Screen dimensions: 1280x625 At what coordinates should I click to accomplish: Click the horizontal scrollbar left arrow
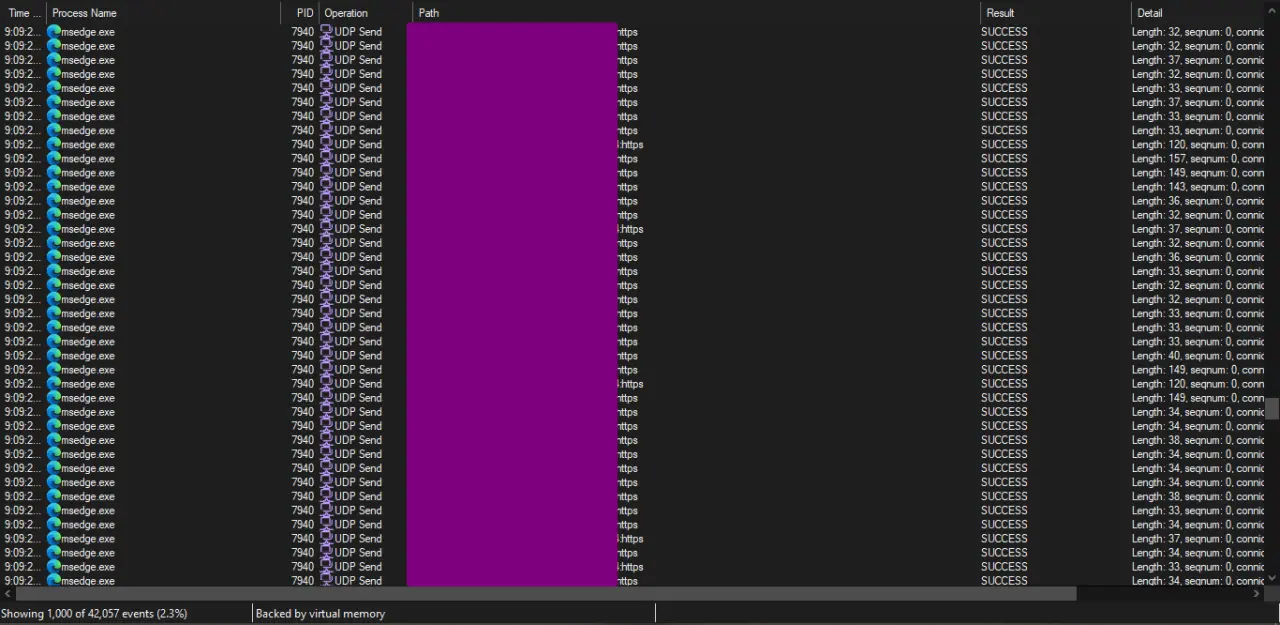pos(6,593)
